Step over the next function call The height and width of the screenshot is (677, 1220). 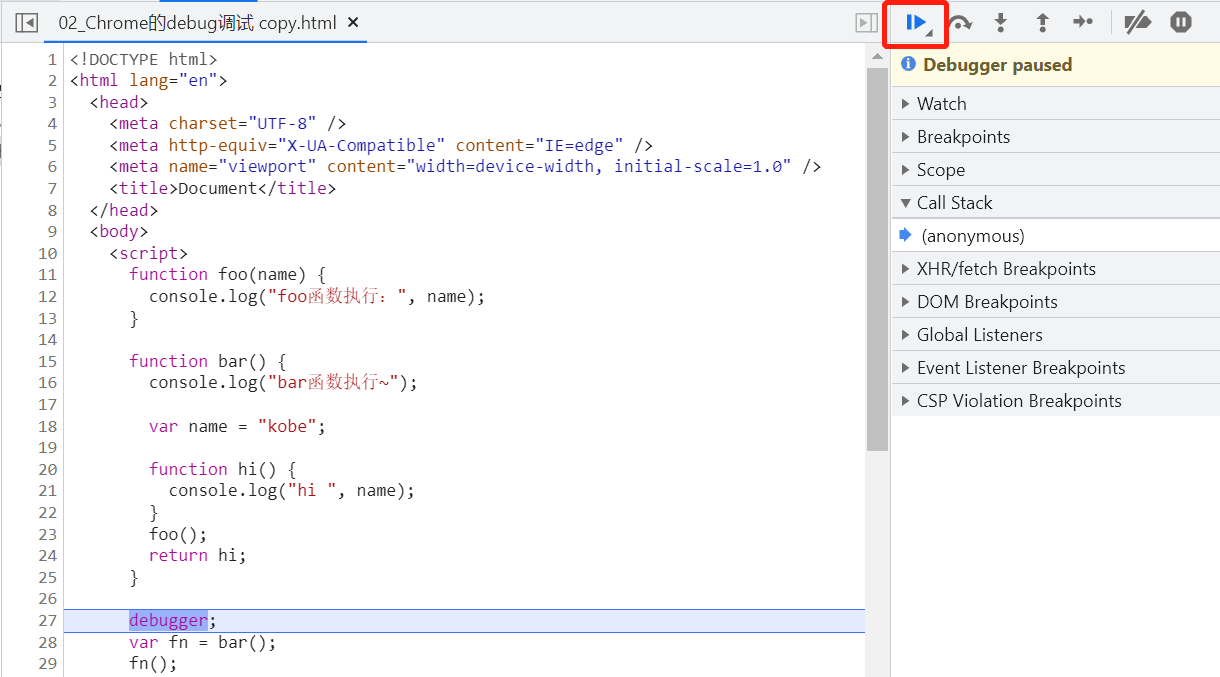(960, 23)
